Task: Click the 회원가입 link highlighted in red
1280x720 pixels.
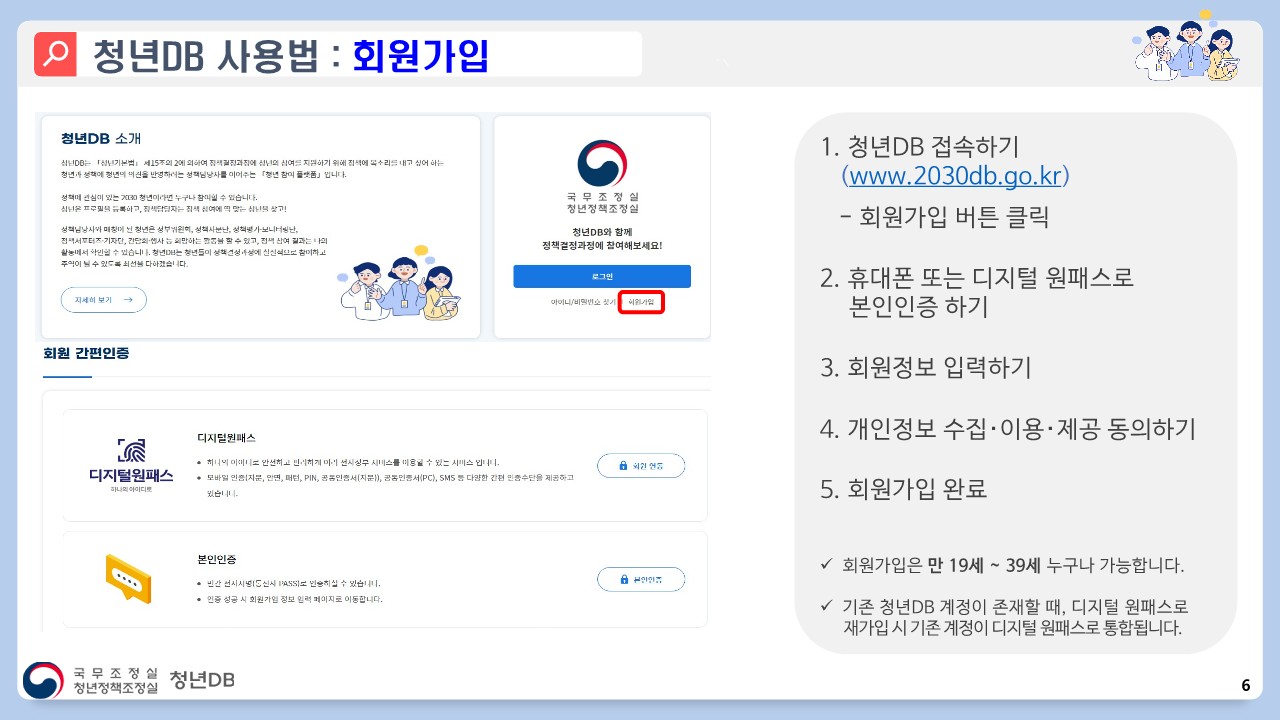Action: coord(641,302)
